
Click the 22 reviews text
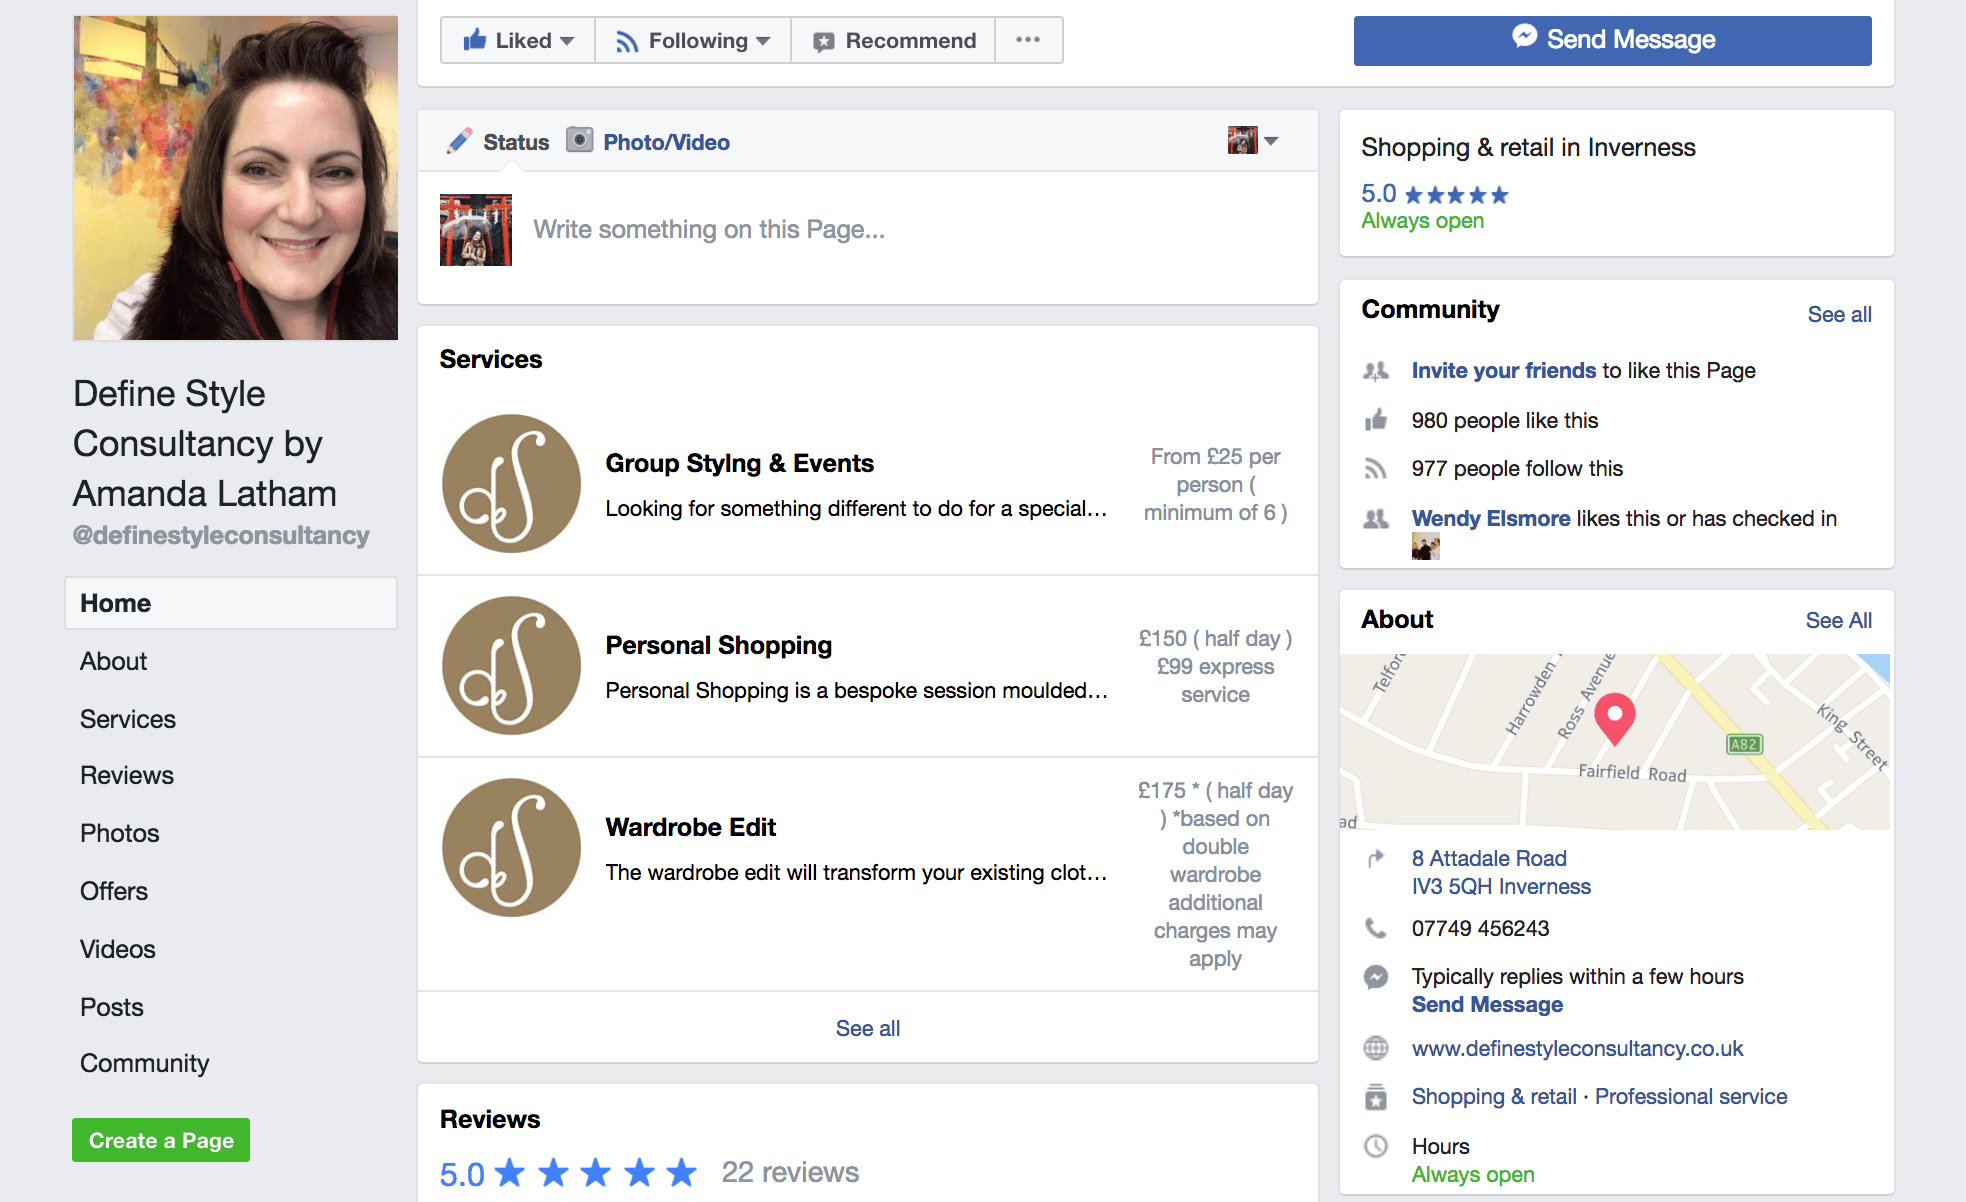pos(790,1172)
